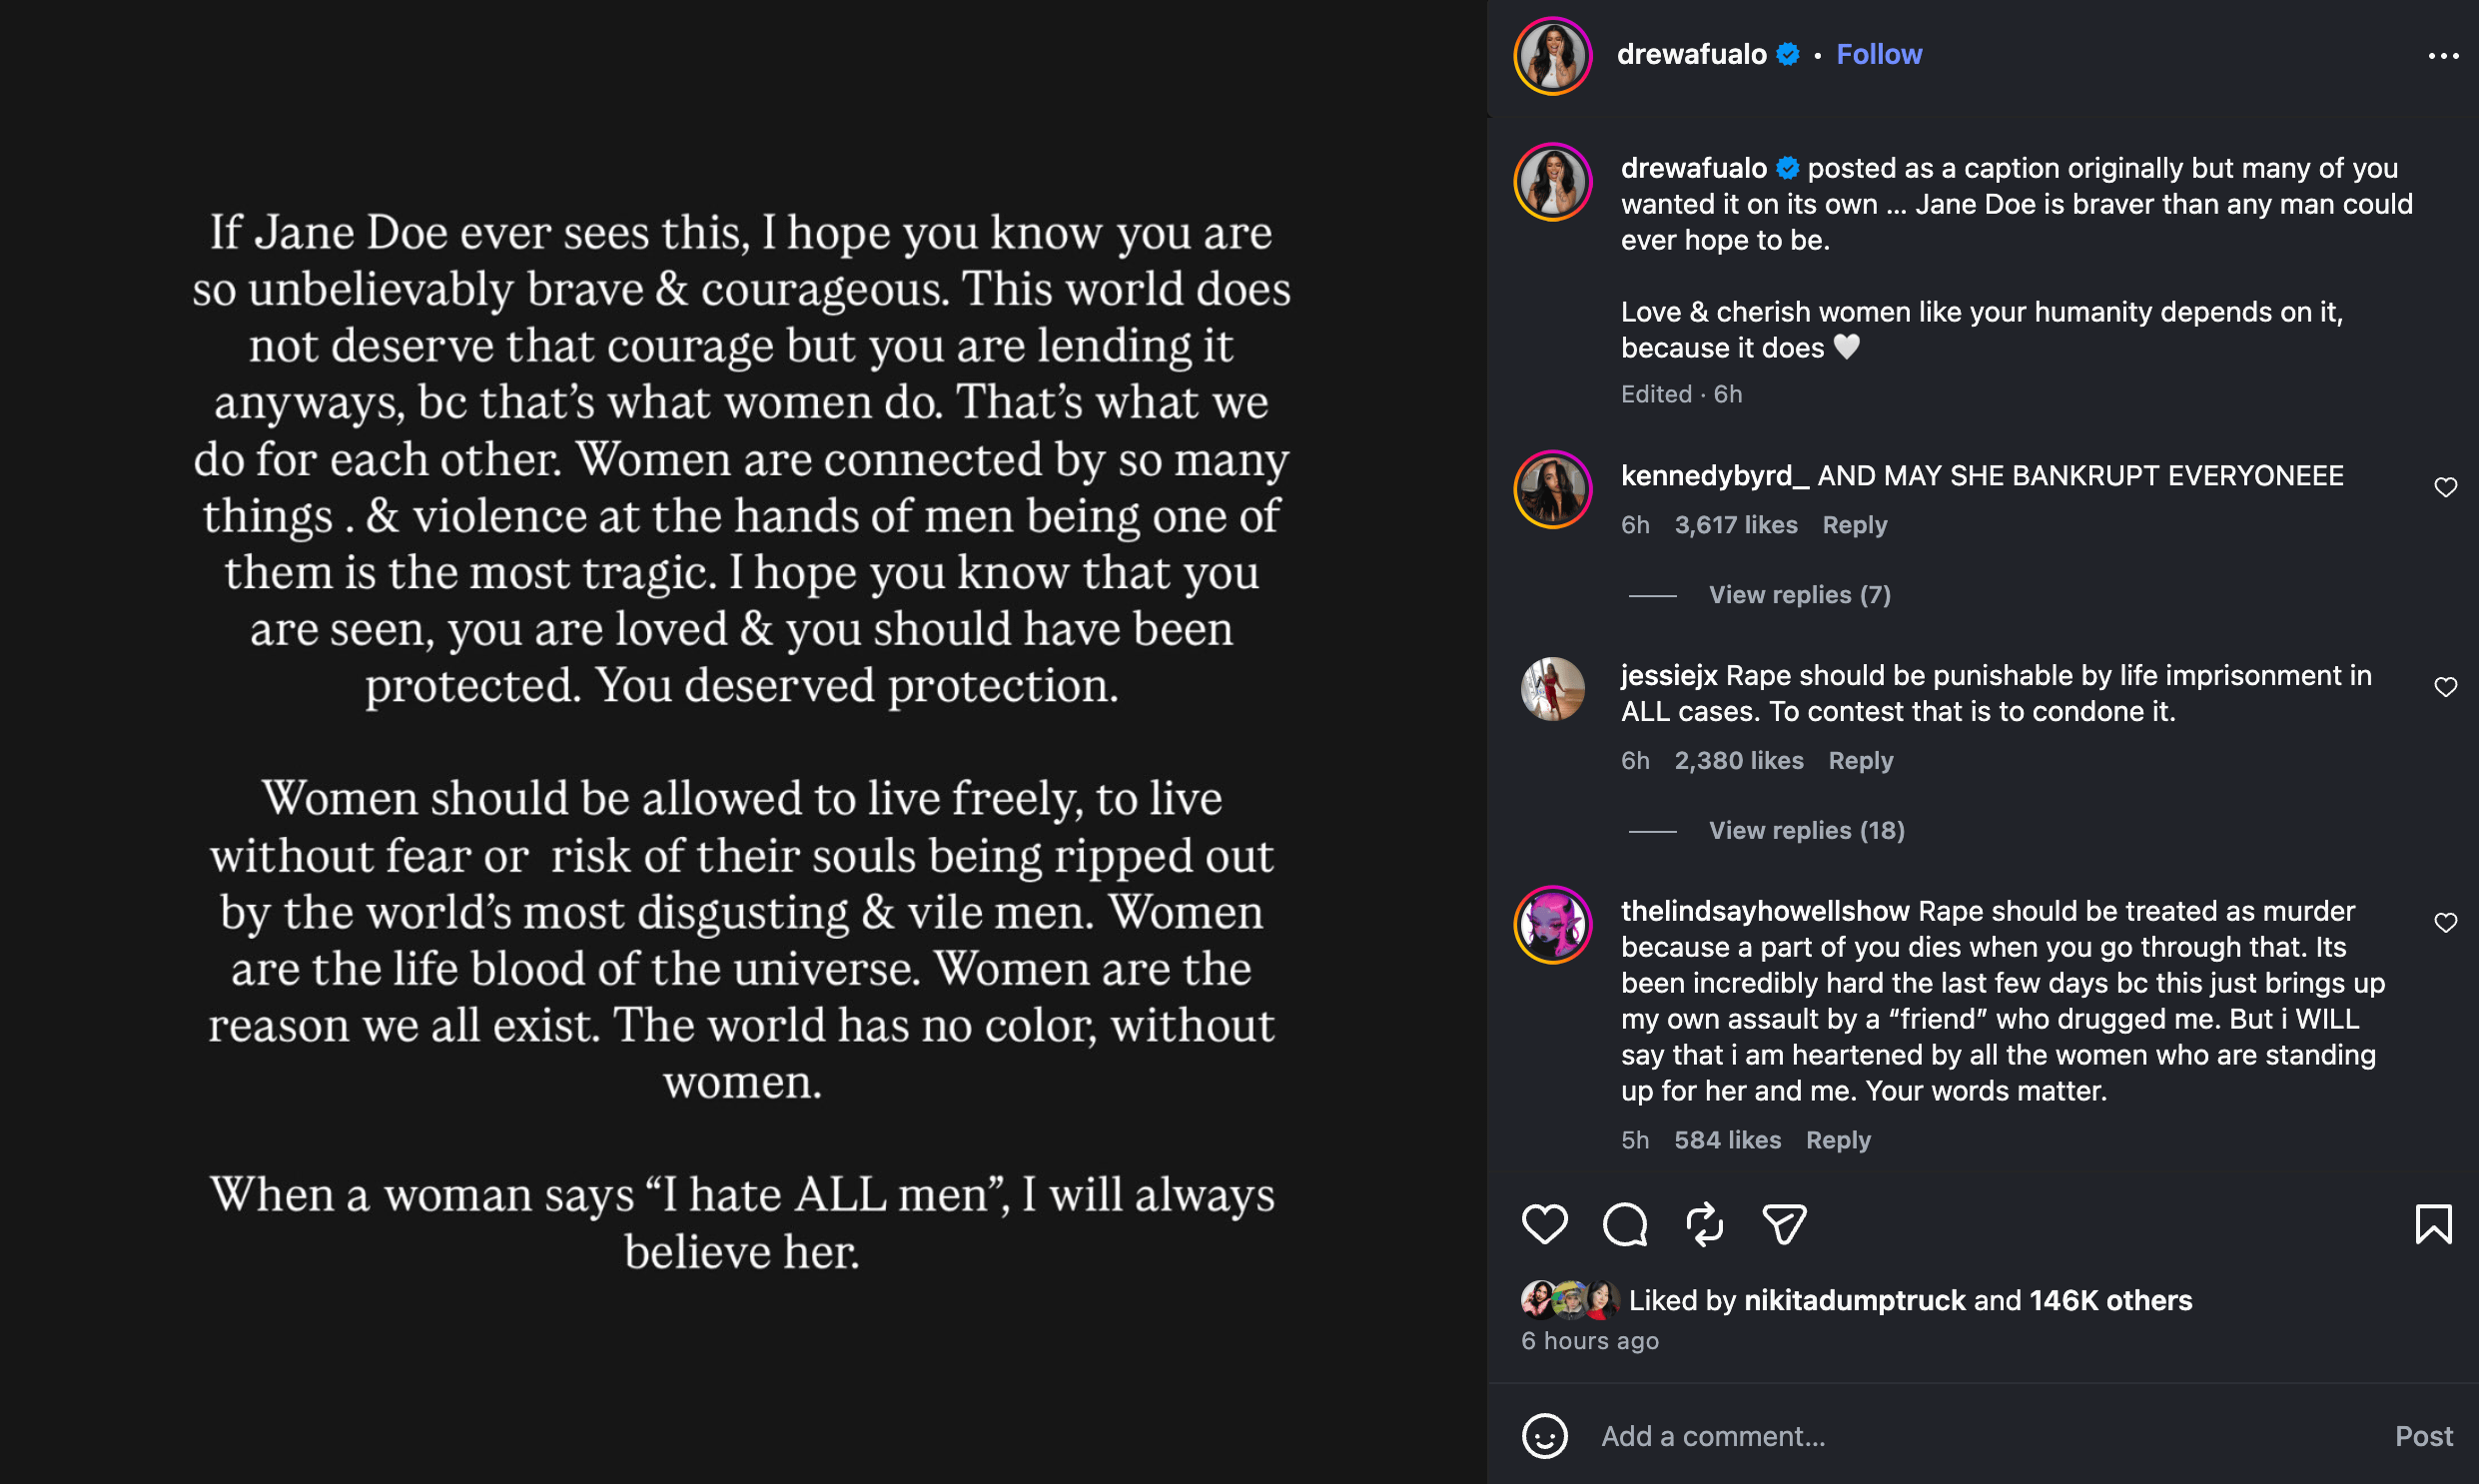Expand View replies (18)
Viewport: 2479px width, 1484px height.
click(x=1806, y=831)
